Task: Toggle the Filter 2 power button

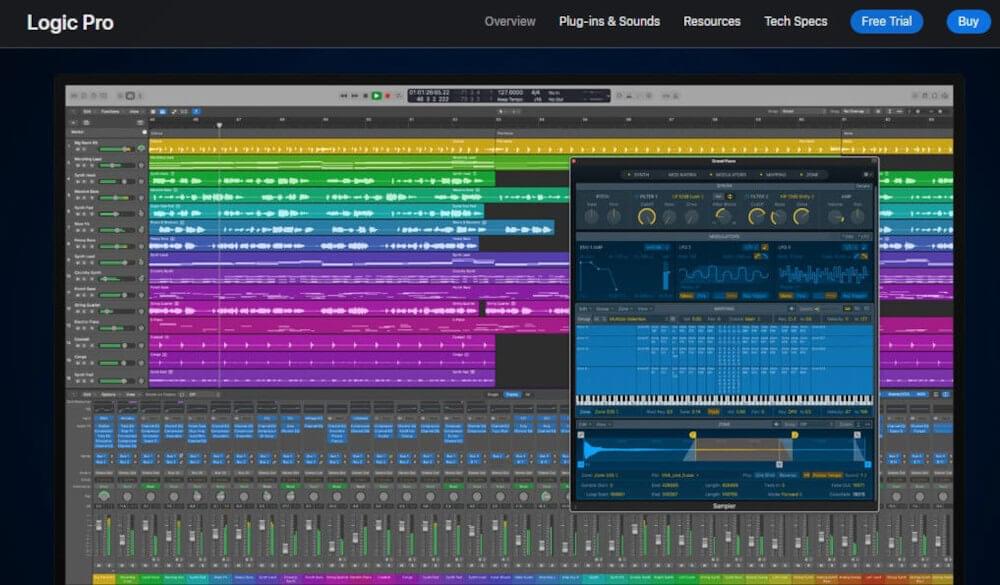Action: 746,196
